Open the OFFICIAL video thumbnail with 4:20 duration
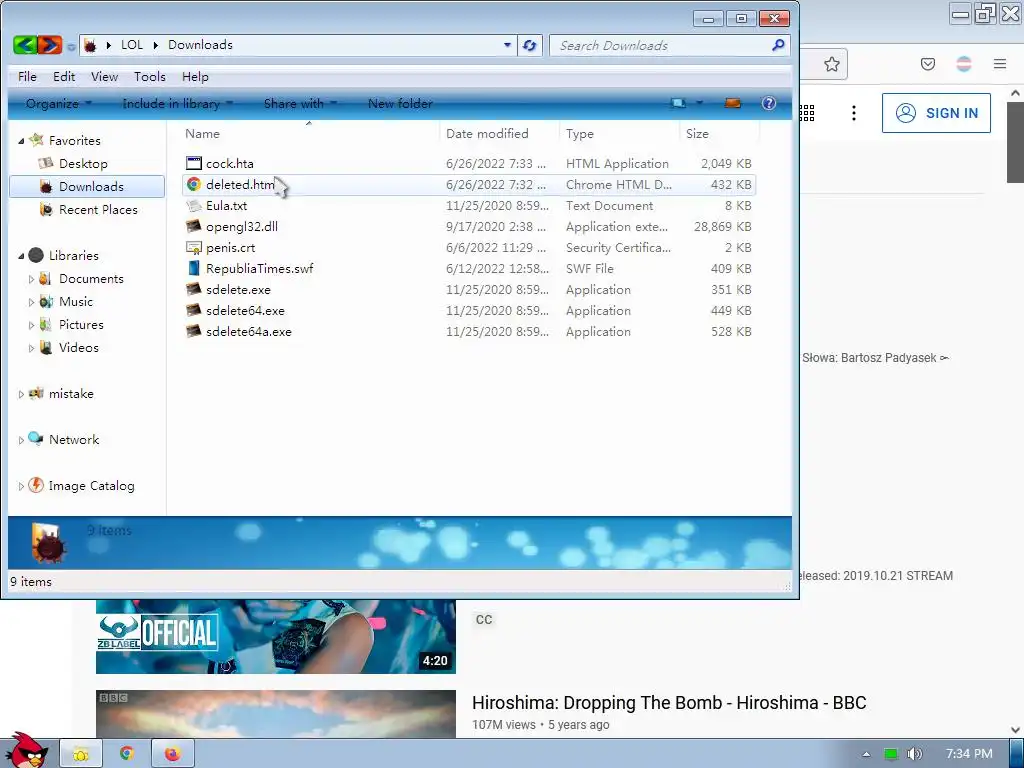Image resolution: width=1024 pixels, height=768 pixels. (x=276, y=636)
